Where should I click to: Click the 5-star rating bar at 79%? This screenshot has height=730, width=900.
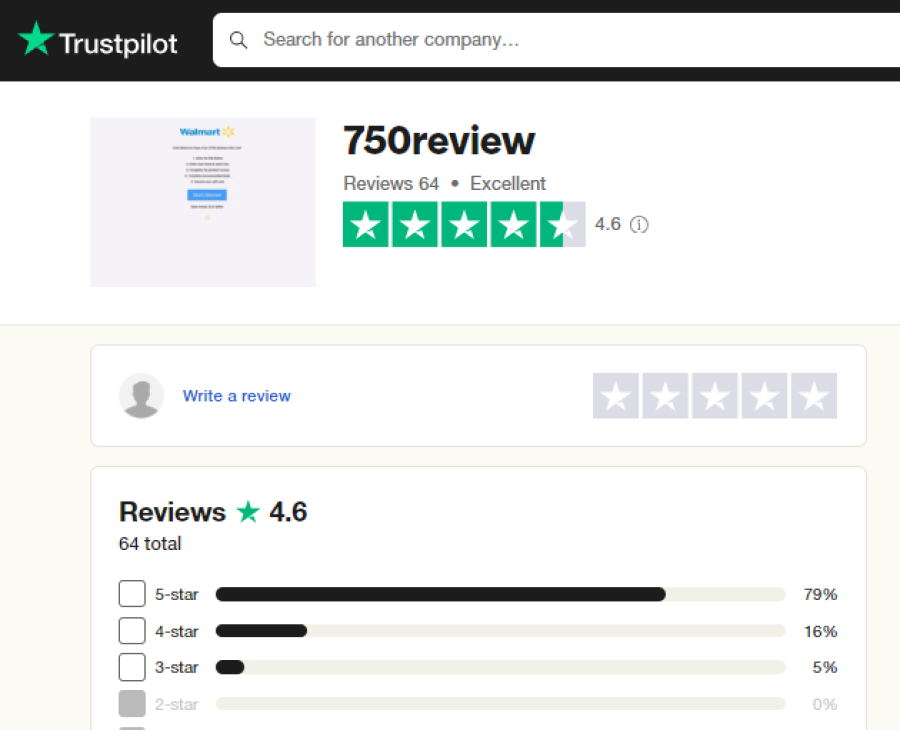501,594
